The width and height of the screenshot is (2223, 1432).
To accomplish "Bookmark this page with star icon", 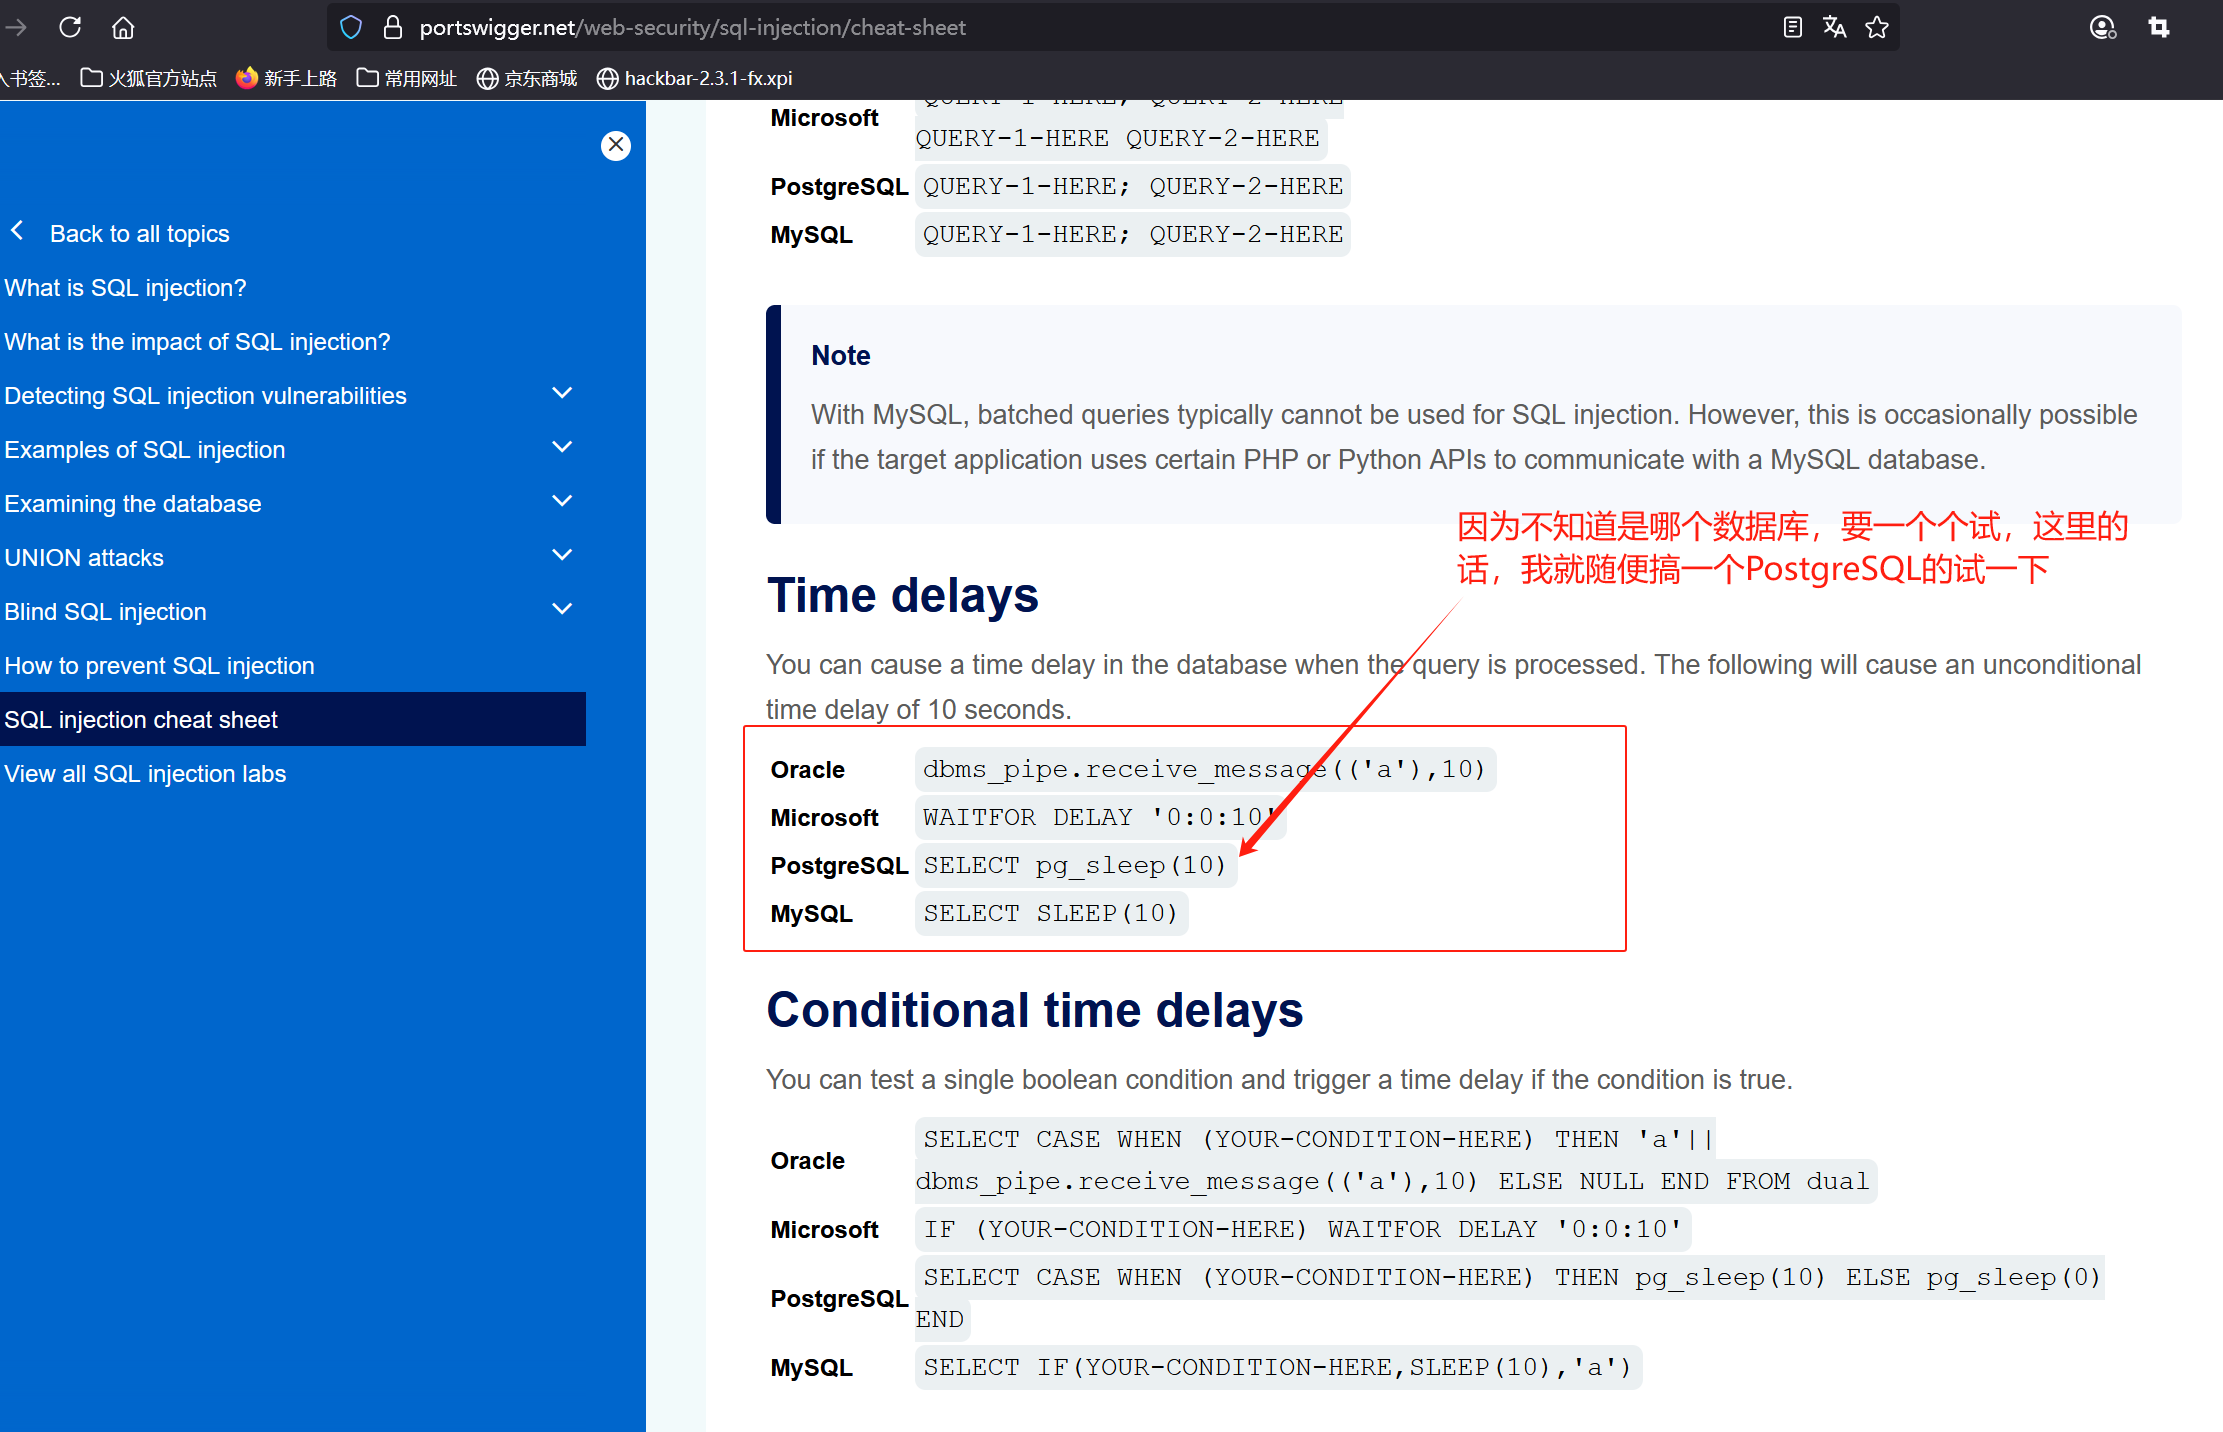I will (x=1877, y=27).
